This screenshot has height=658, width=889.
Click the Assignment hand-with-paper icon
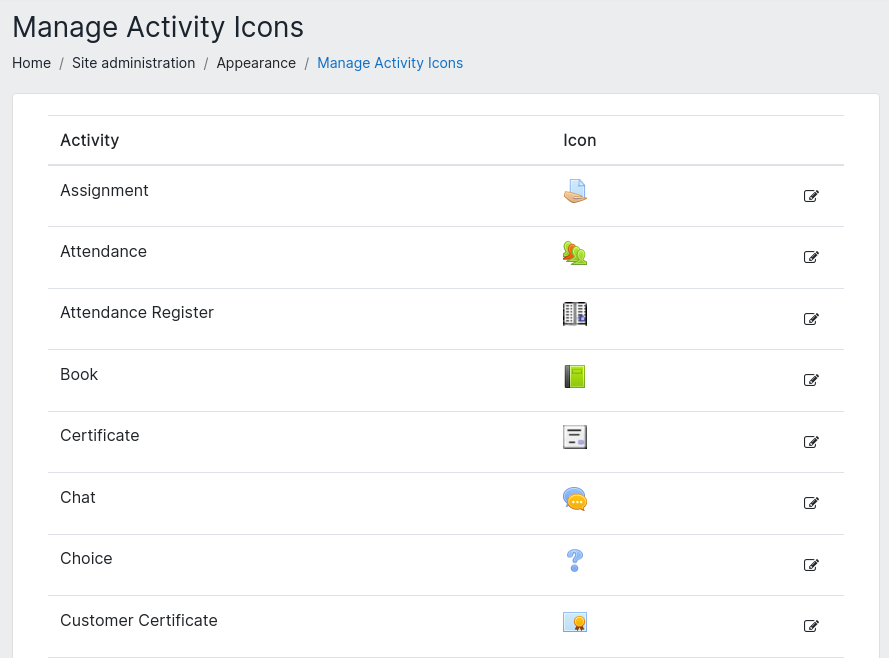tap(575, 191)
